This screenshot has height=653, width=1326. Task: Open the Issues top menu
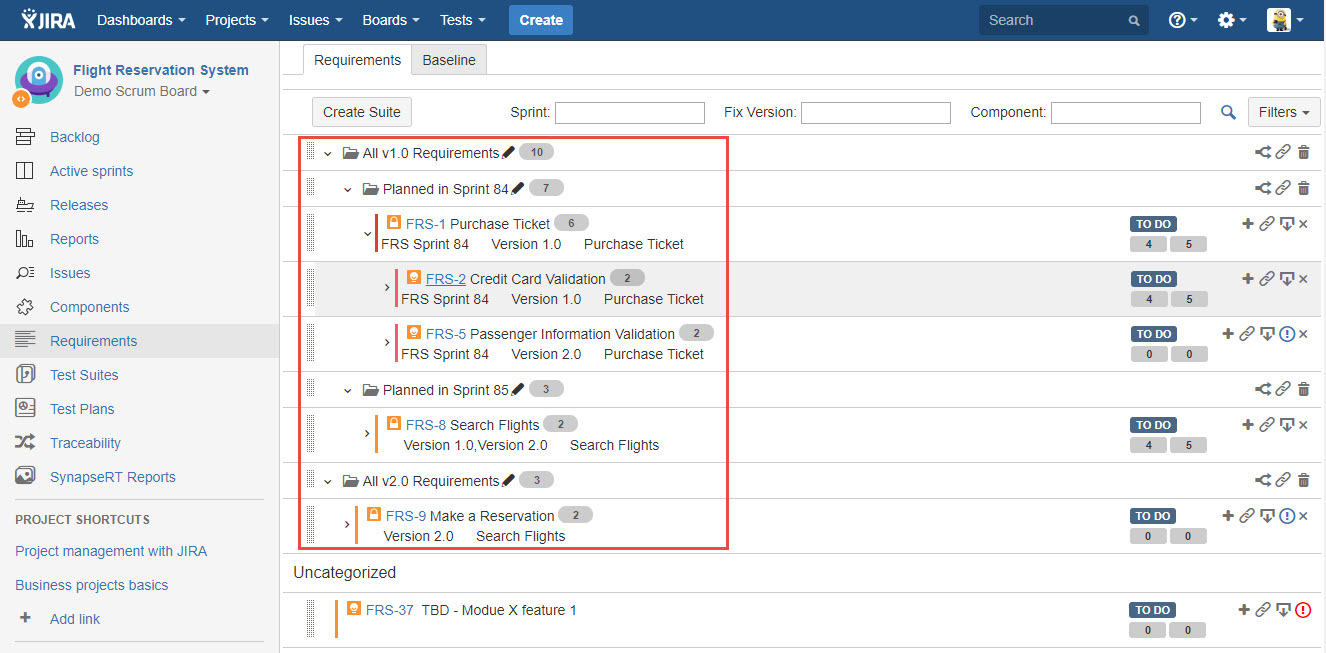[315, 20]
